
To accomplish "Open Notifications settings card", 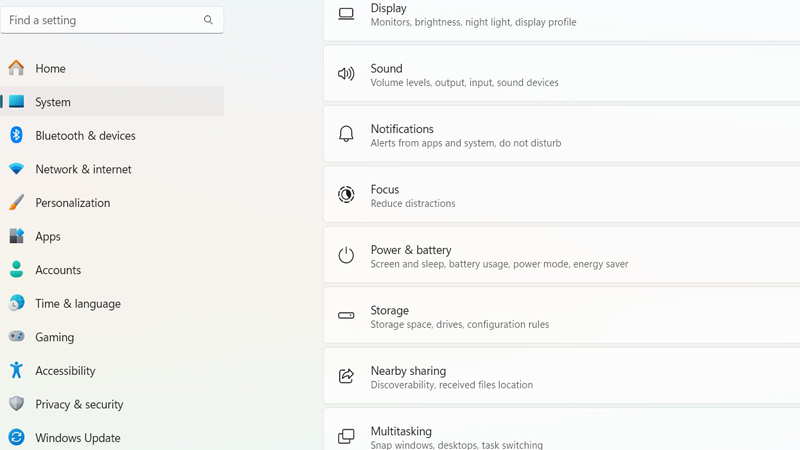I will 562,134.
